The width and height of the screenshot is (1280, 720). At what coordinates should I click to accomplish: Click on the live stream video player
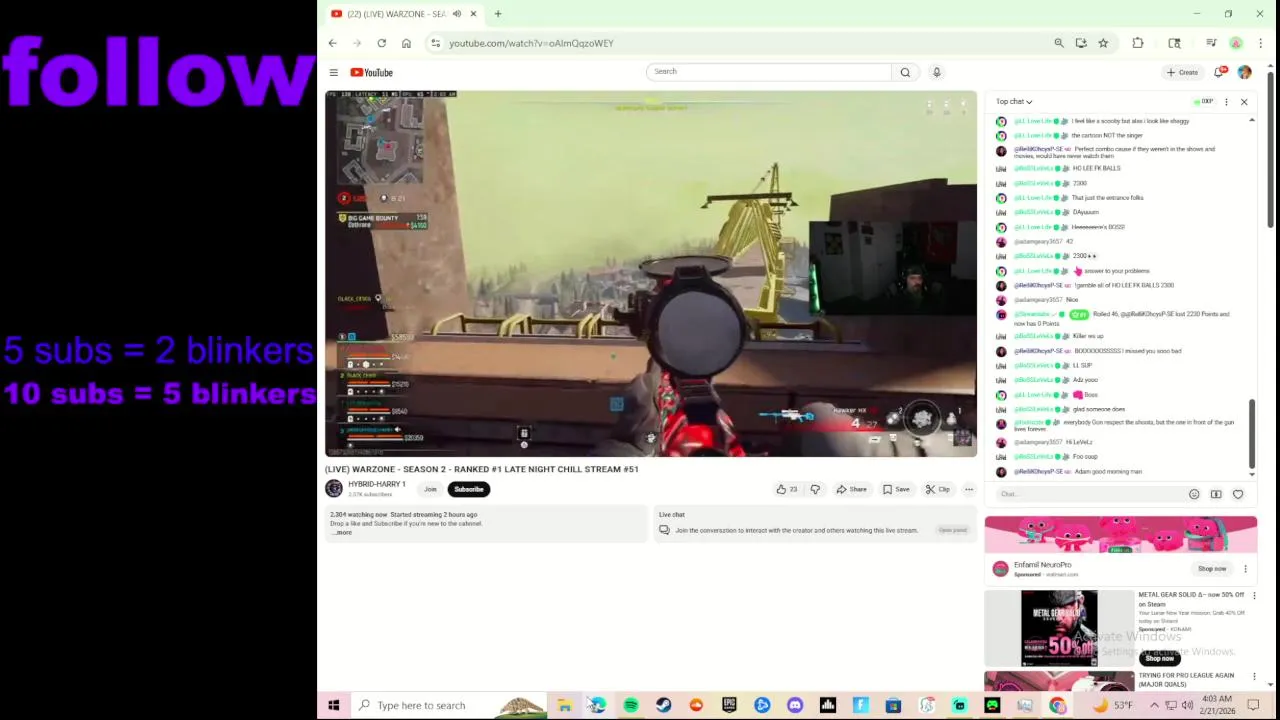[651, 274]
